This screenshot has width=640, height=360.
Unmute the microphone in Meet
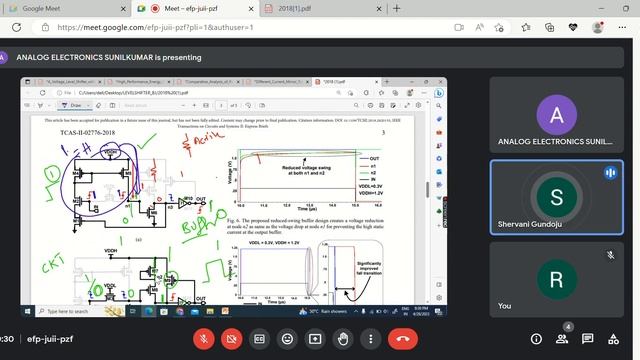(204, 339)
